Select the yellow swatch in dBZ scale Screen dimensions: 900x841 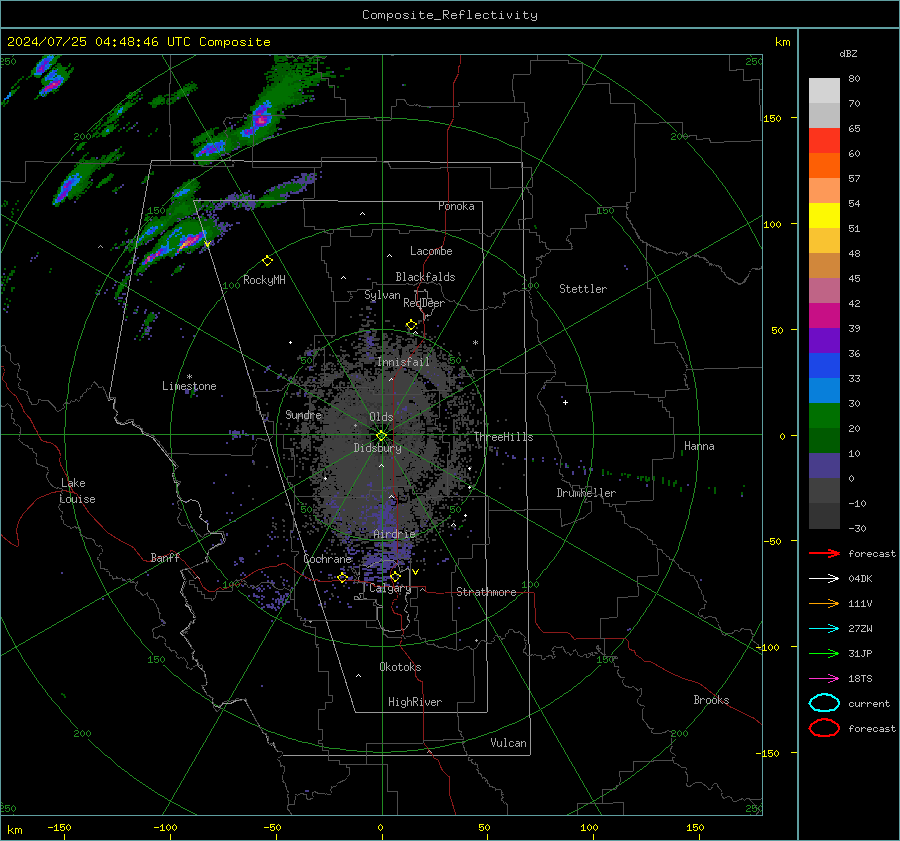click(x=824, y=215)
